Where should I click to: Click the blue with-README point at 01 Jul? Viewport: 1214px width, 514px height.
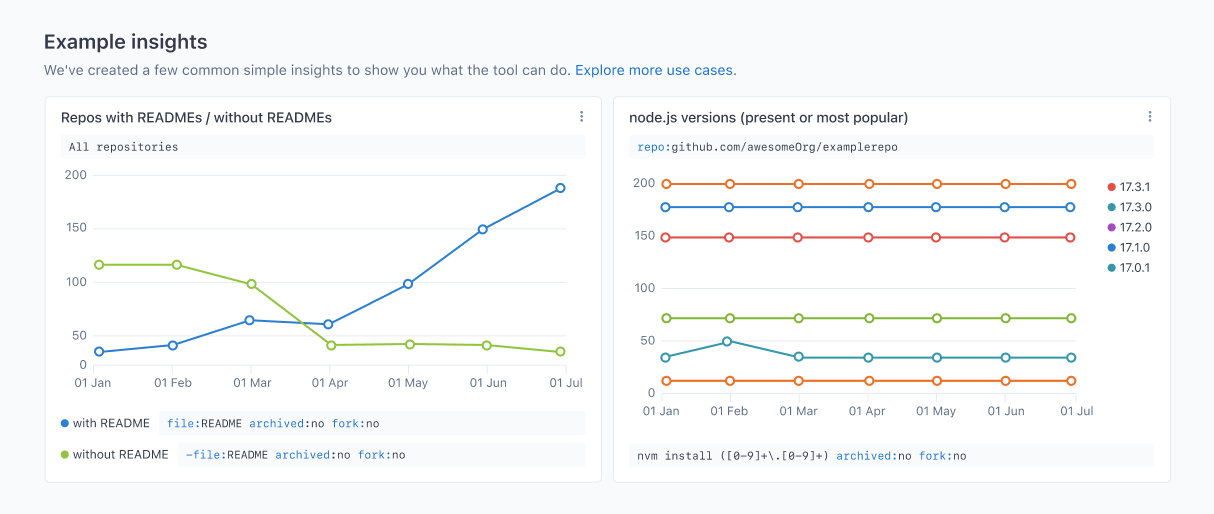coord(561,188)
